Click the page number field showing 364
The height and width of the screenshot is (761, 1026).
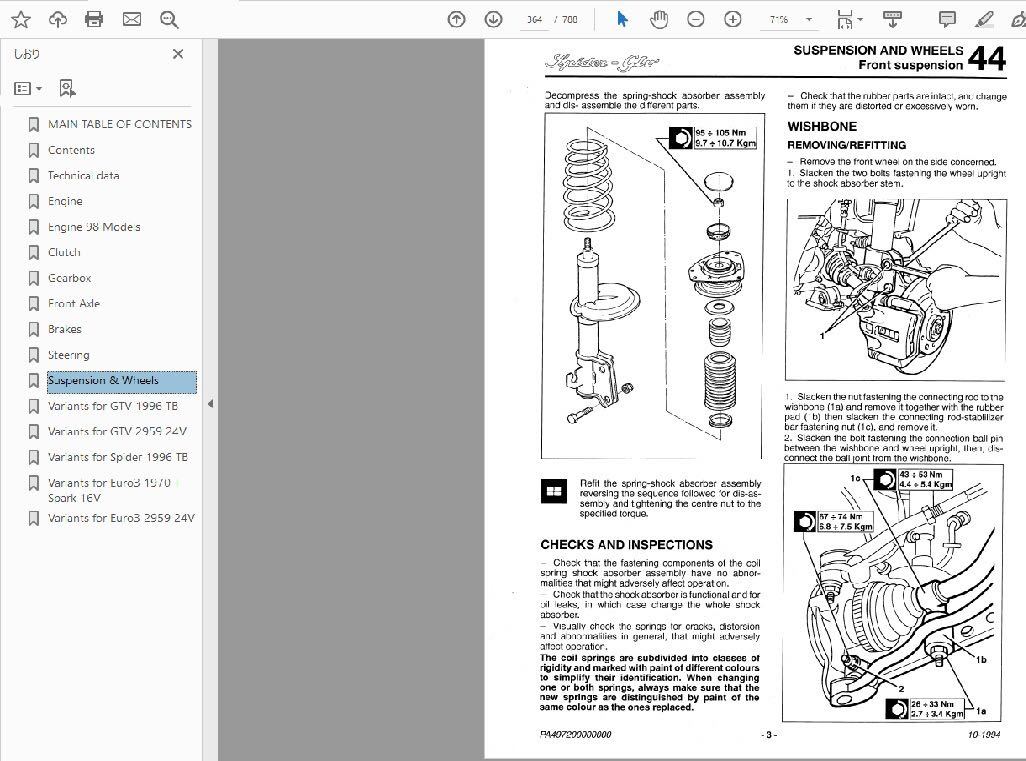point(535,20)
